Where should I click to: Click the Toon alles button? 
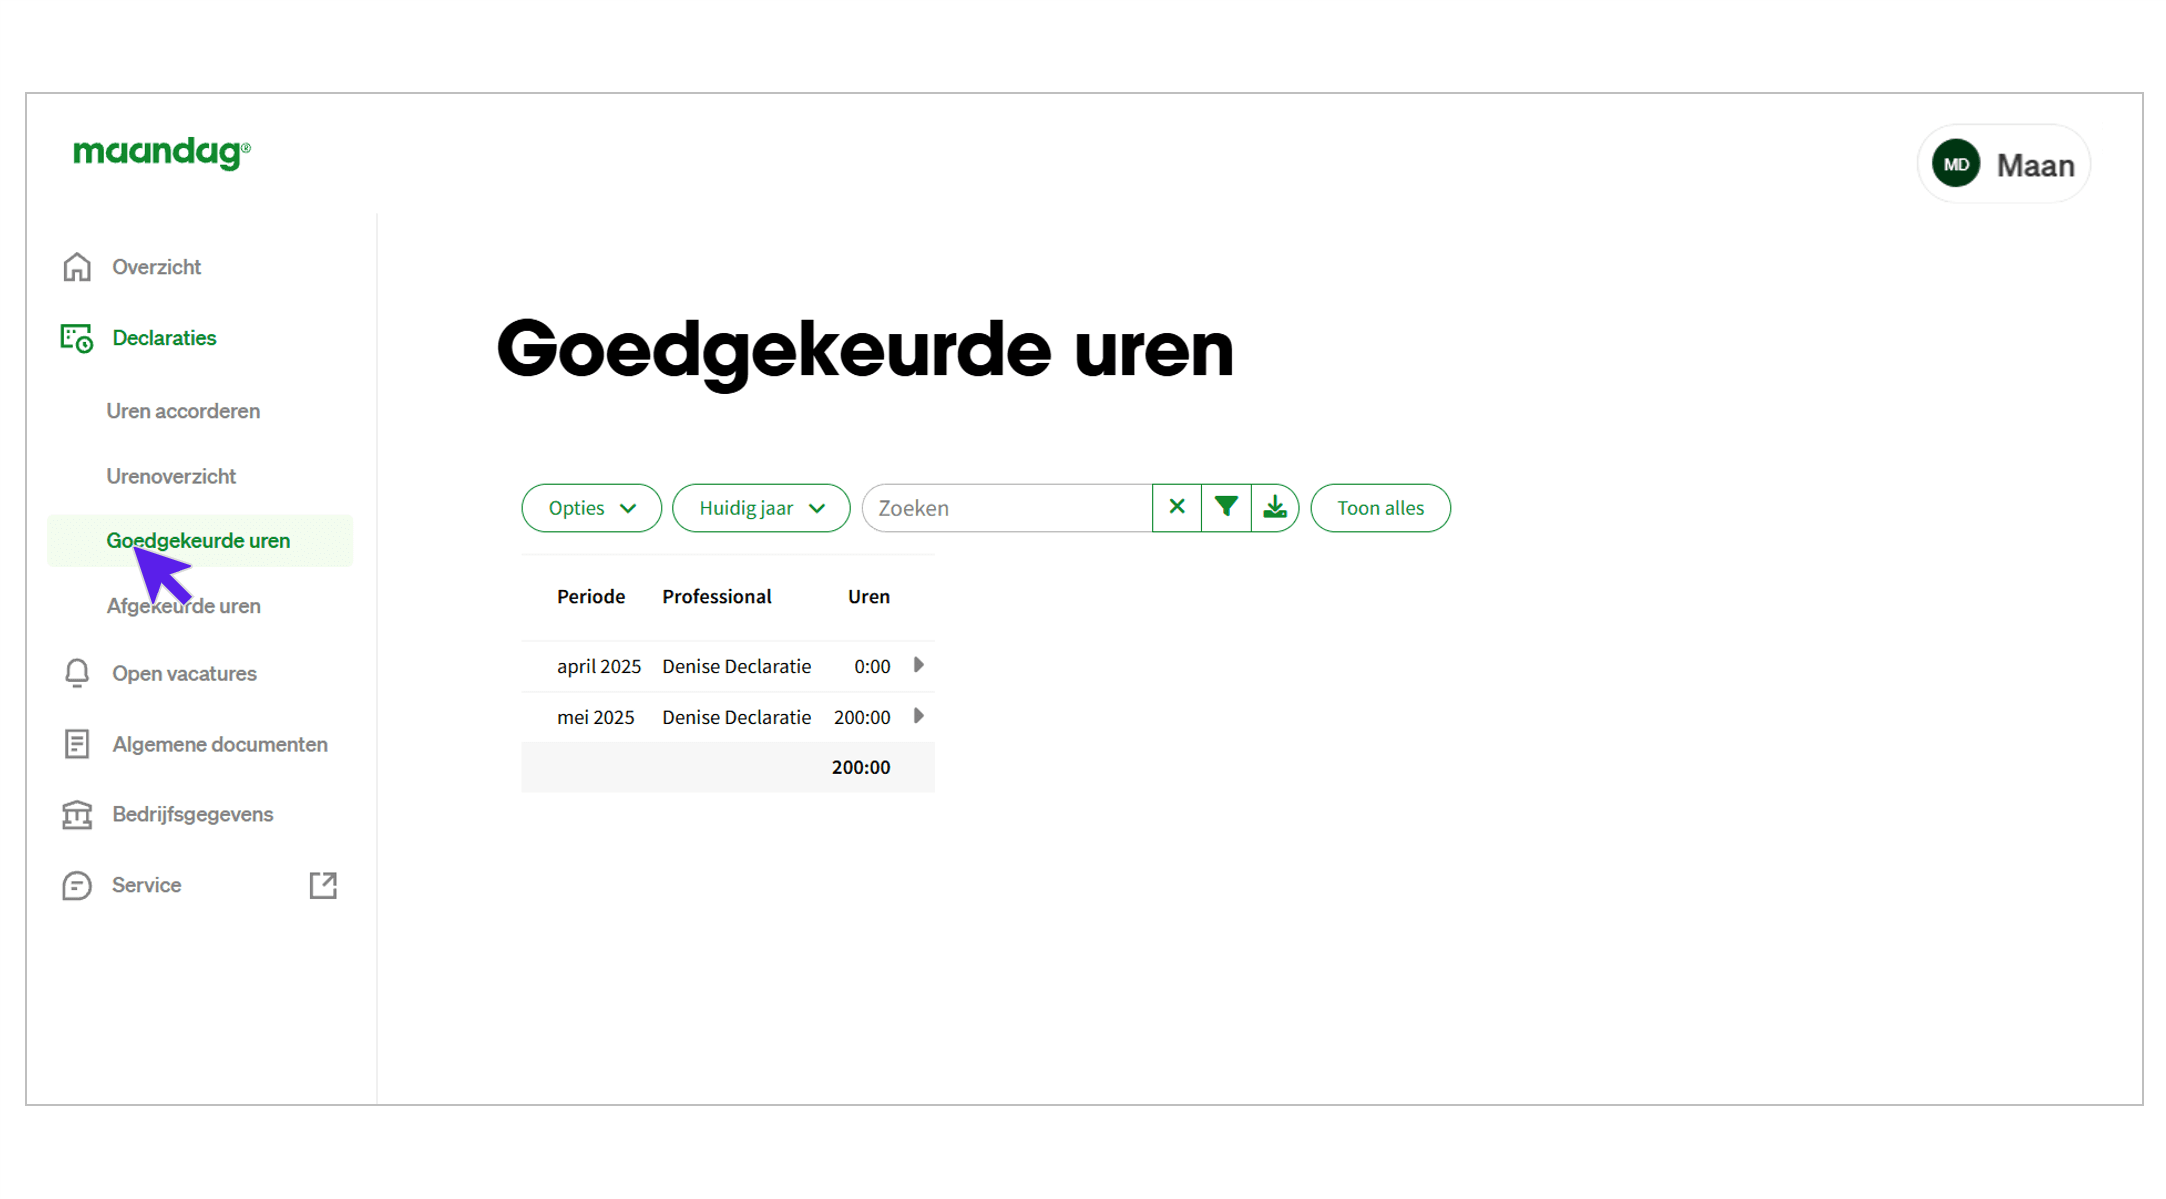pyautogui.click(x=1380, y=507)
